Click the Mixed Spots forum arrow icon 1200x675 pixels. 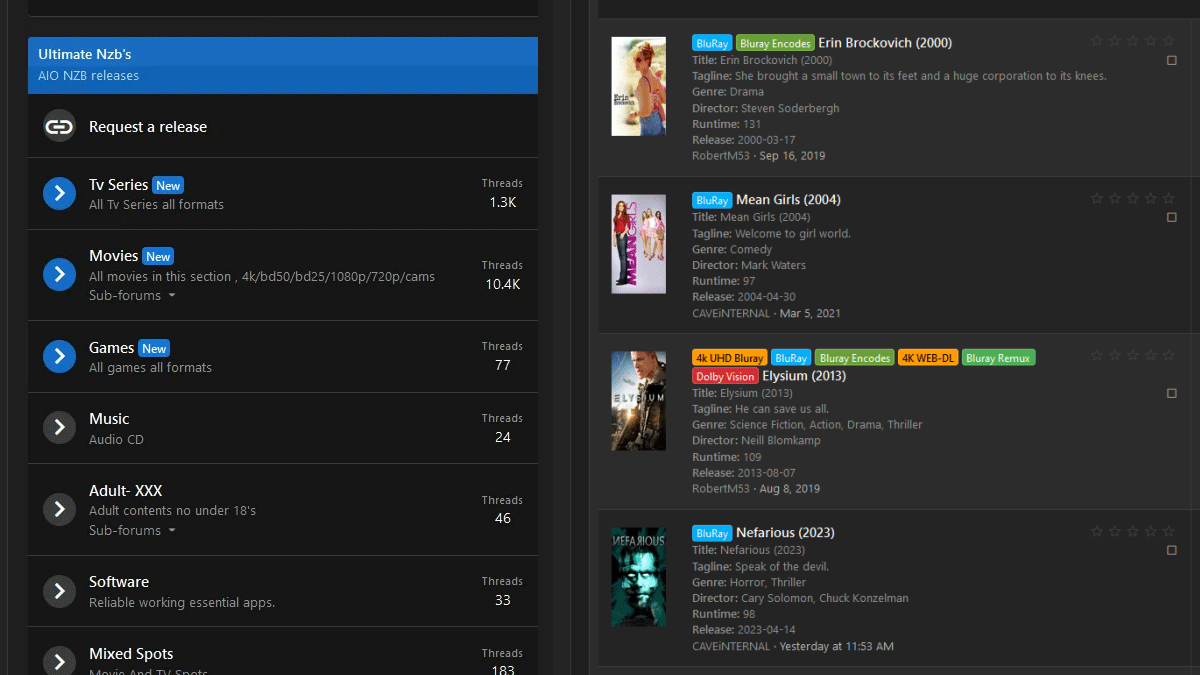click(x=59, y=661)
